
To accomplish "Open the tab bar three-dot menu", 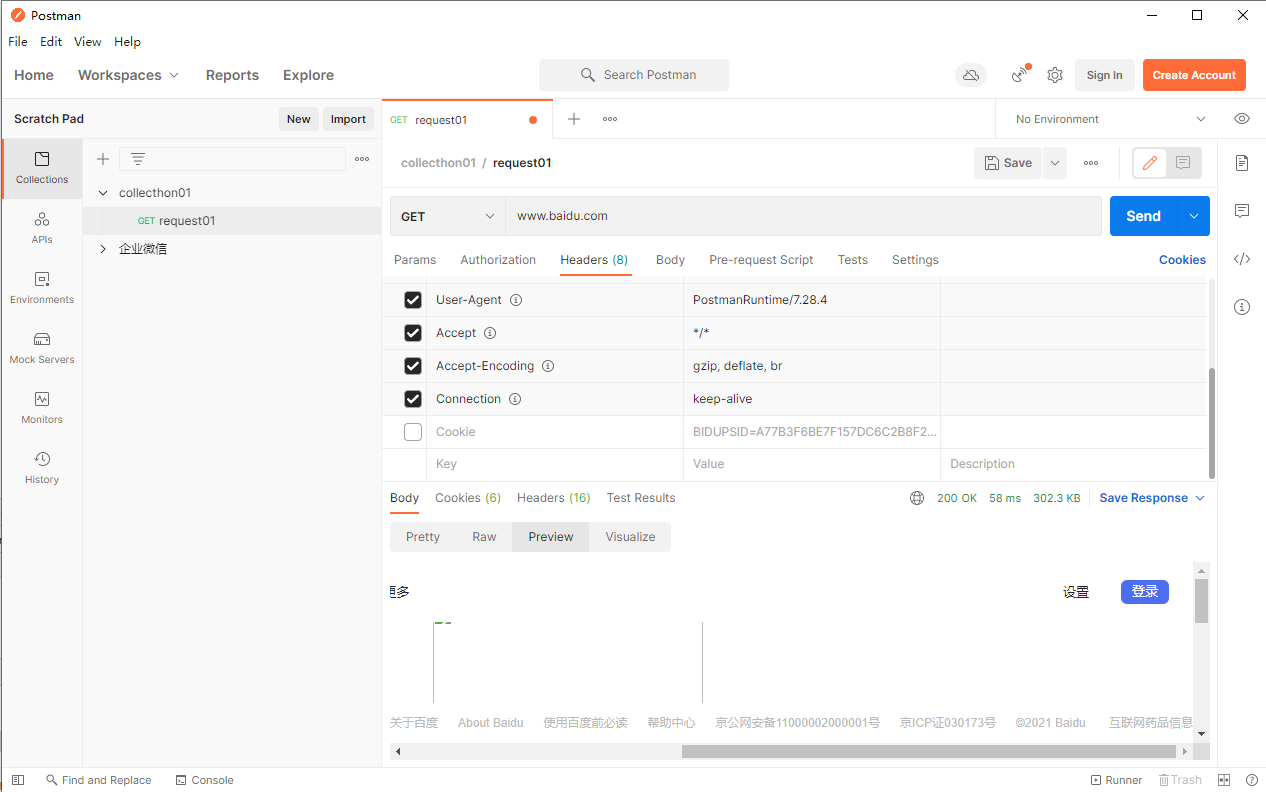I will coord(610,119).
